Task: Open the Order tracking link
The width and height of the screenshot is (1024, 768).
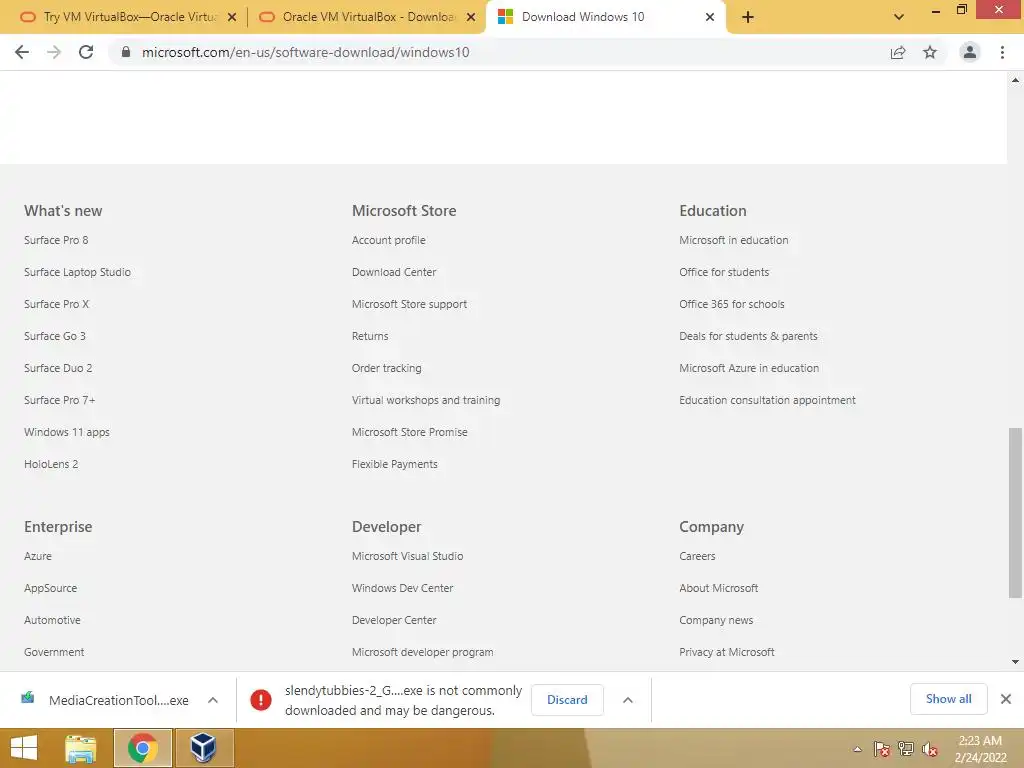Action: tap(387, 368)
